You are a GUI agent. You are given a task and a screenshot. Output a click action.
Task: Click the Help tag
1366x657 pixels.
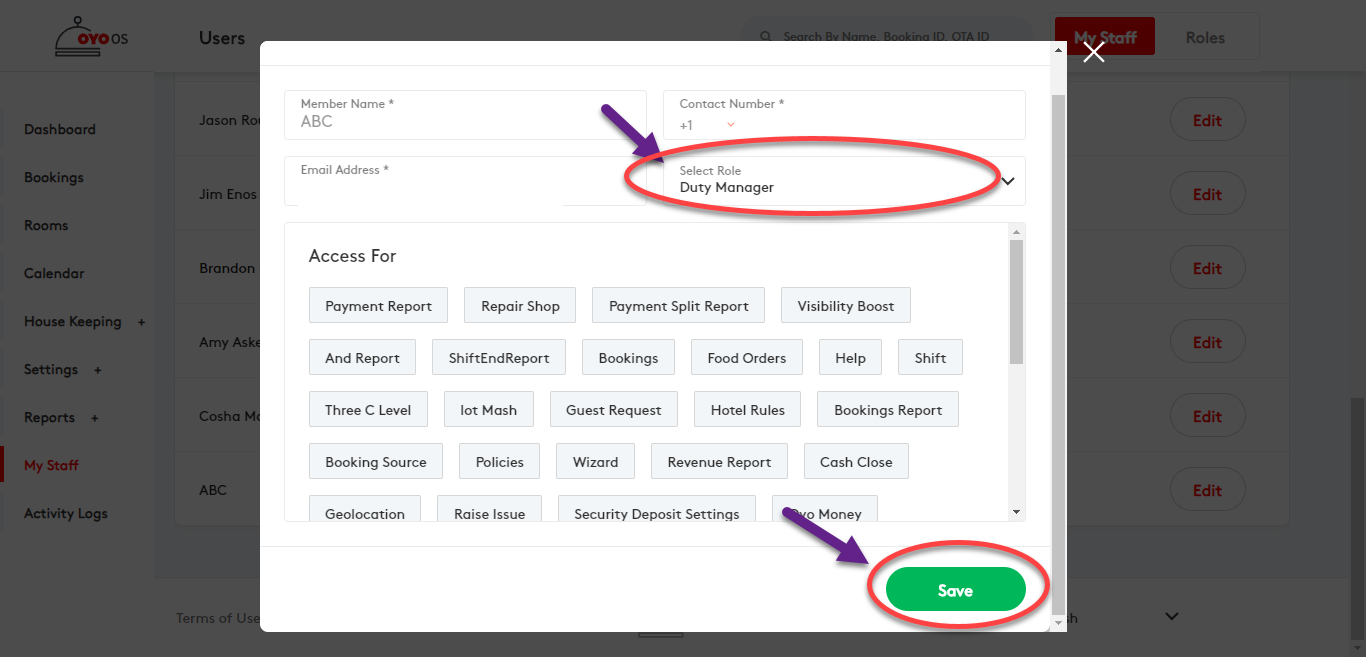click(850, 358)
